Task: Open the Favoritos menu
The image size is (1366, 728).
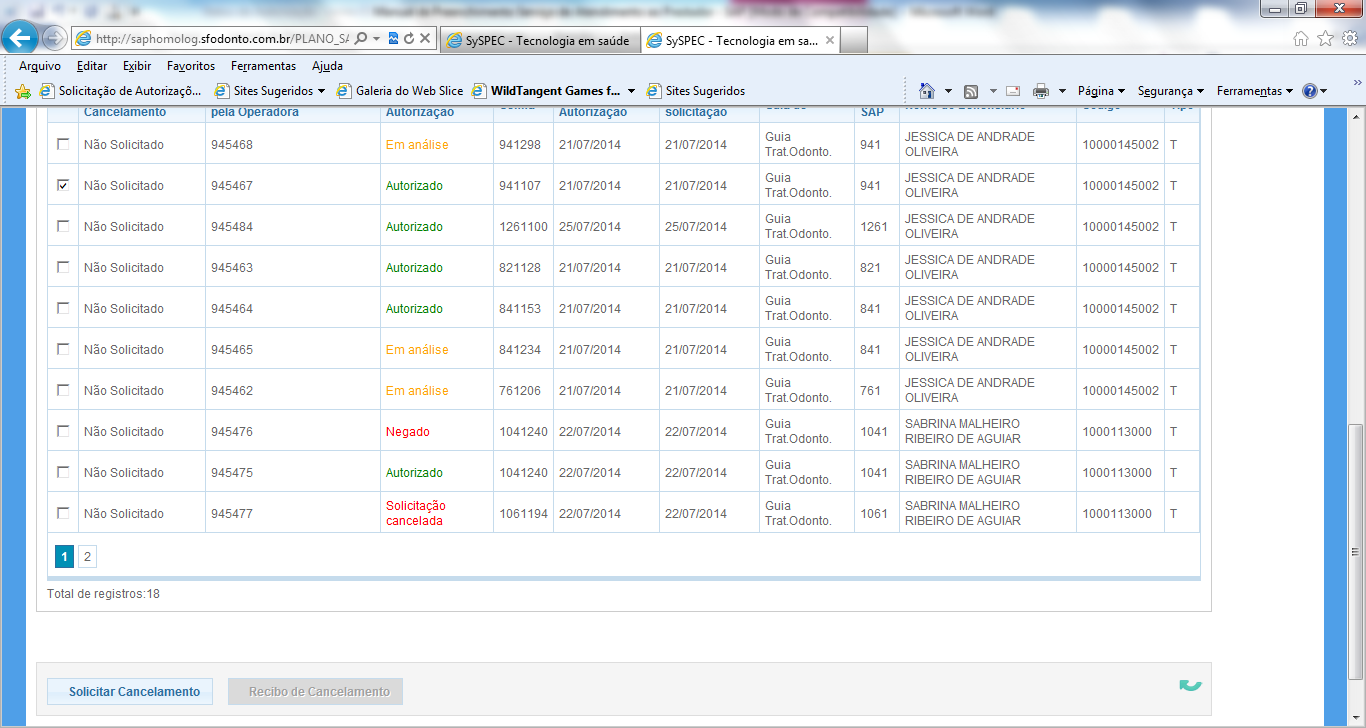Action: pyautogui.click(x=191, y=66)
